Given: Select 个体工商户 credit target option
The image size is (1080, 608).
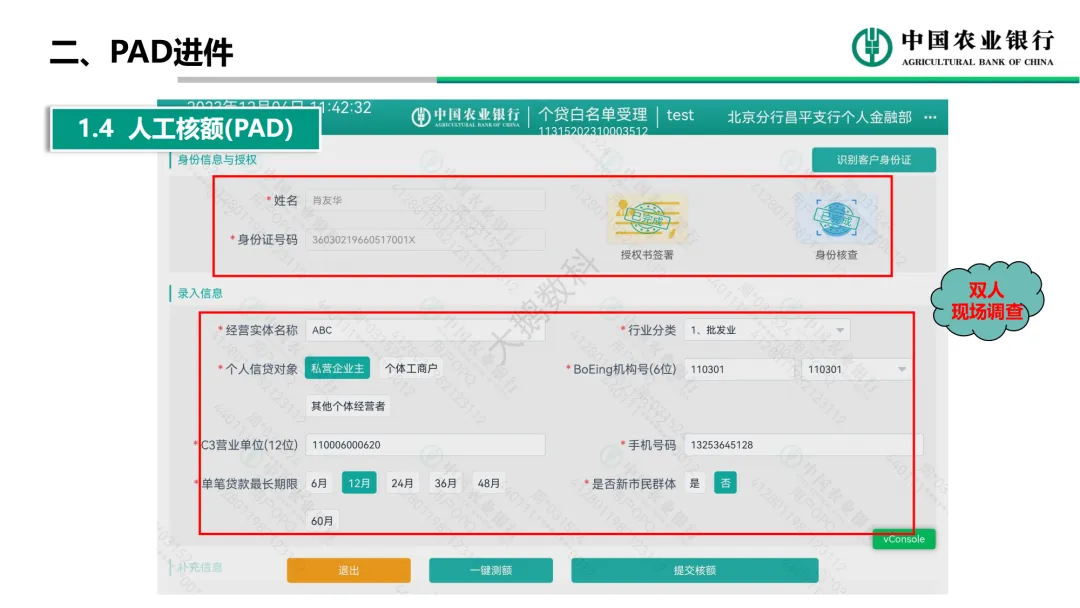Looking at the screenshot, I should pyautogui.click(x=411, y=368).
